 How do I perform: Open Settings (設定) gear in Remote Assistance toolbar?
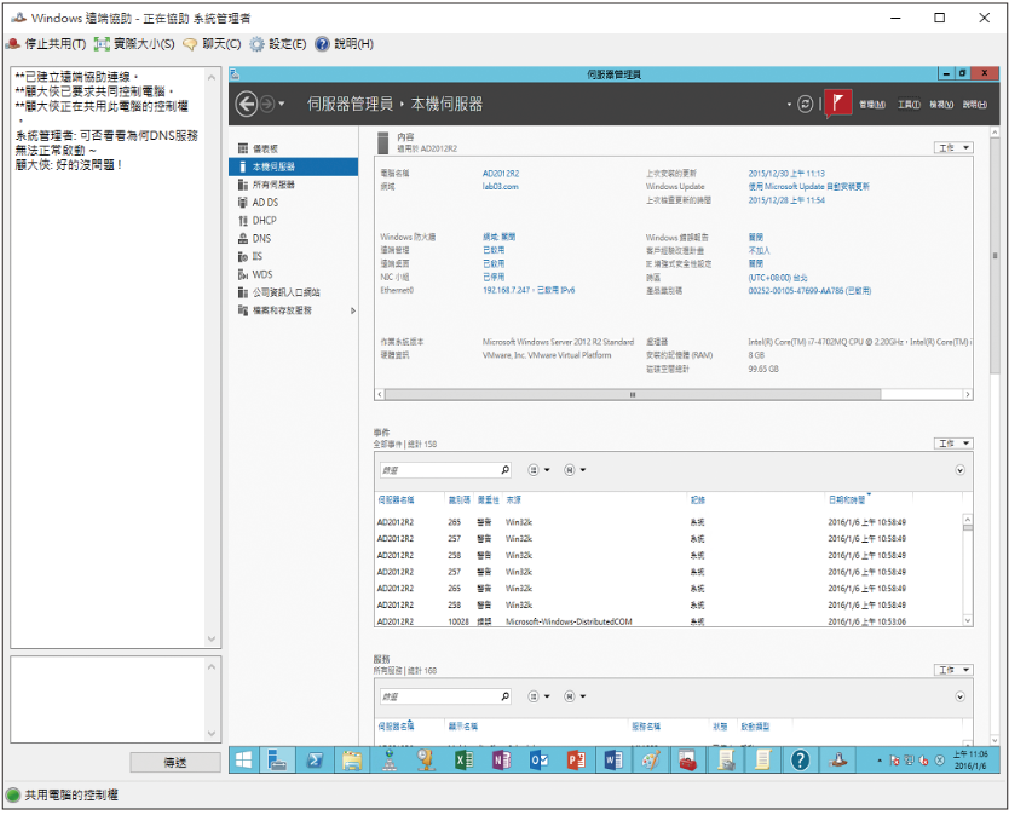[278, 44]
